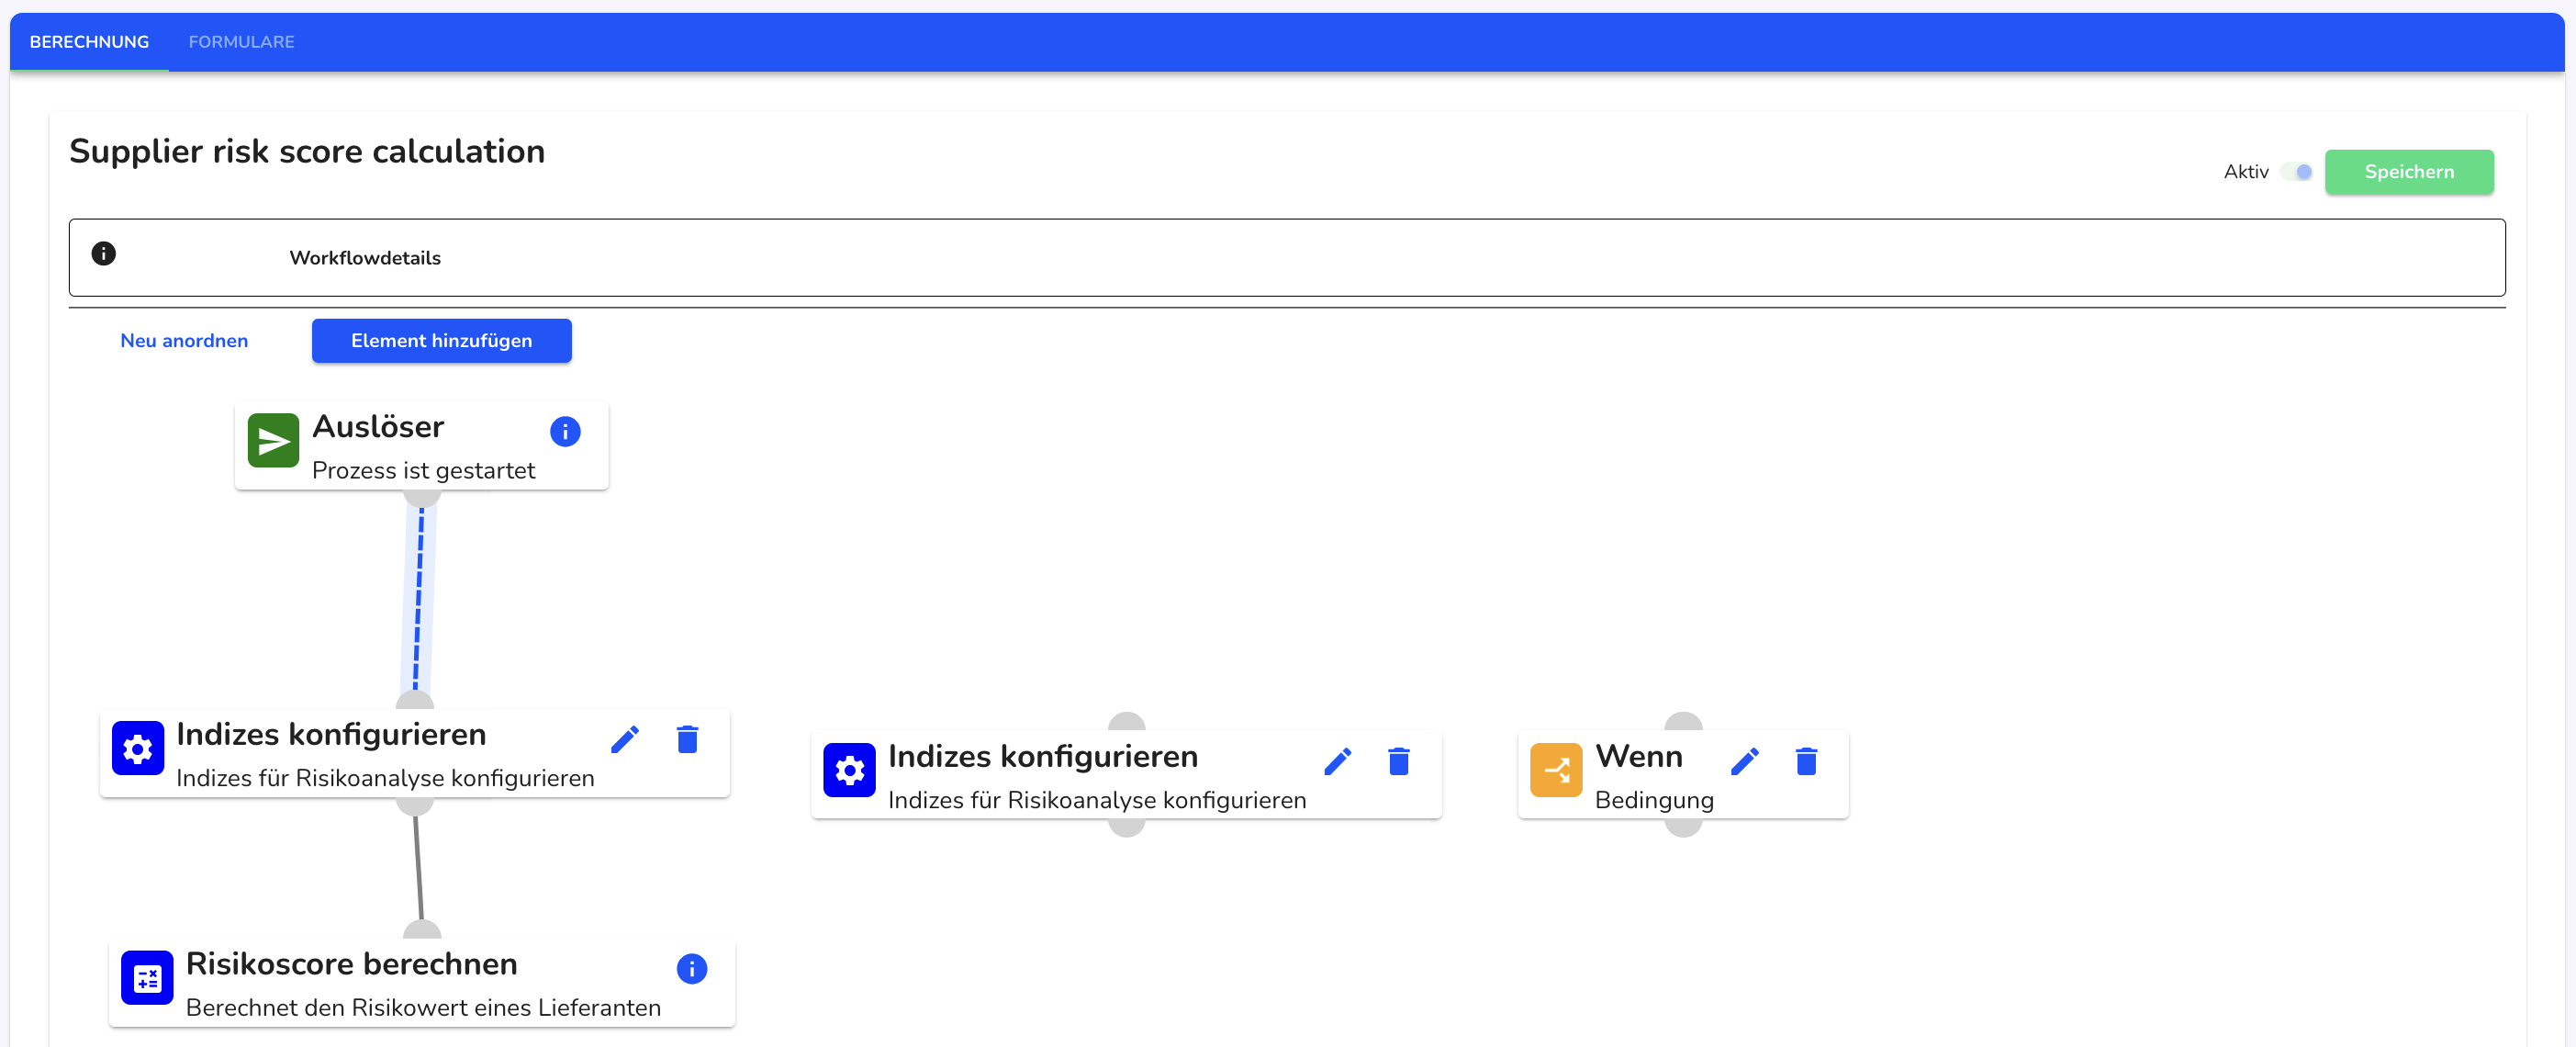Click Element hinzufügen button

click(441, 341)
